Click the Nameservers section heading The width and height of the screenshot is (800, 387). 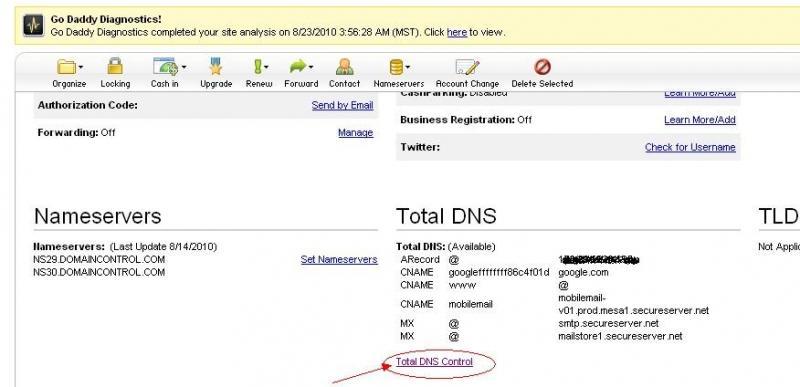pyautogui.click(x=97, y=216)
